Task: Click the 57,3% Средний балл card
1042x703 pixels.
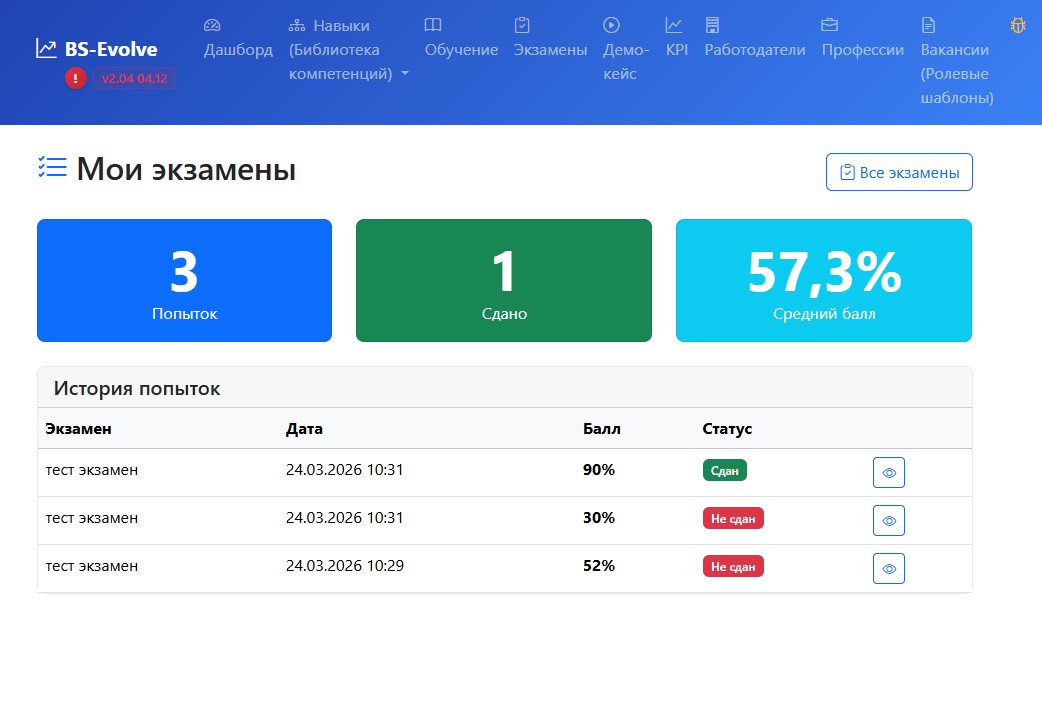Action: tap(824, 280)
